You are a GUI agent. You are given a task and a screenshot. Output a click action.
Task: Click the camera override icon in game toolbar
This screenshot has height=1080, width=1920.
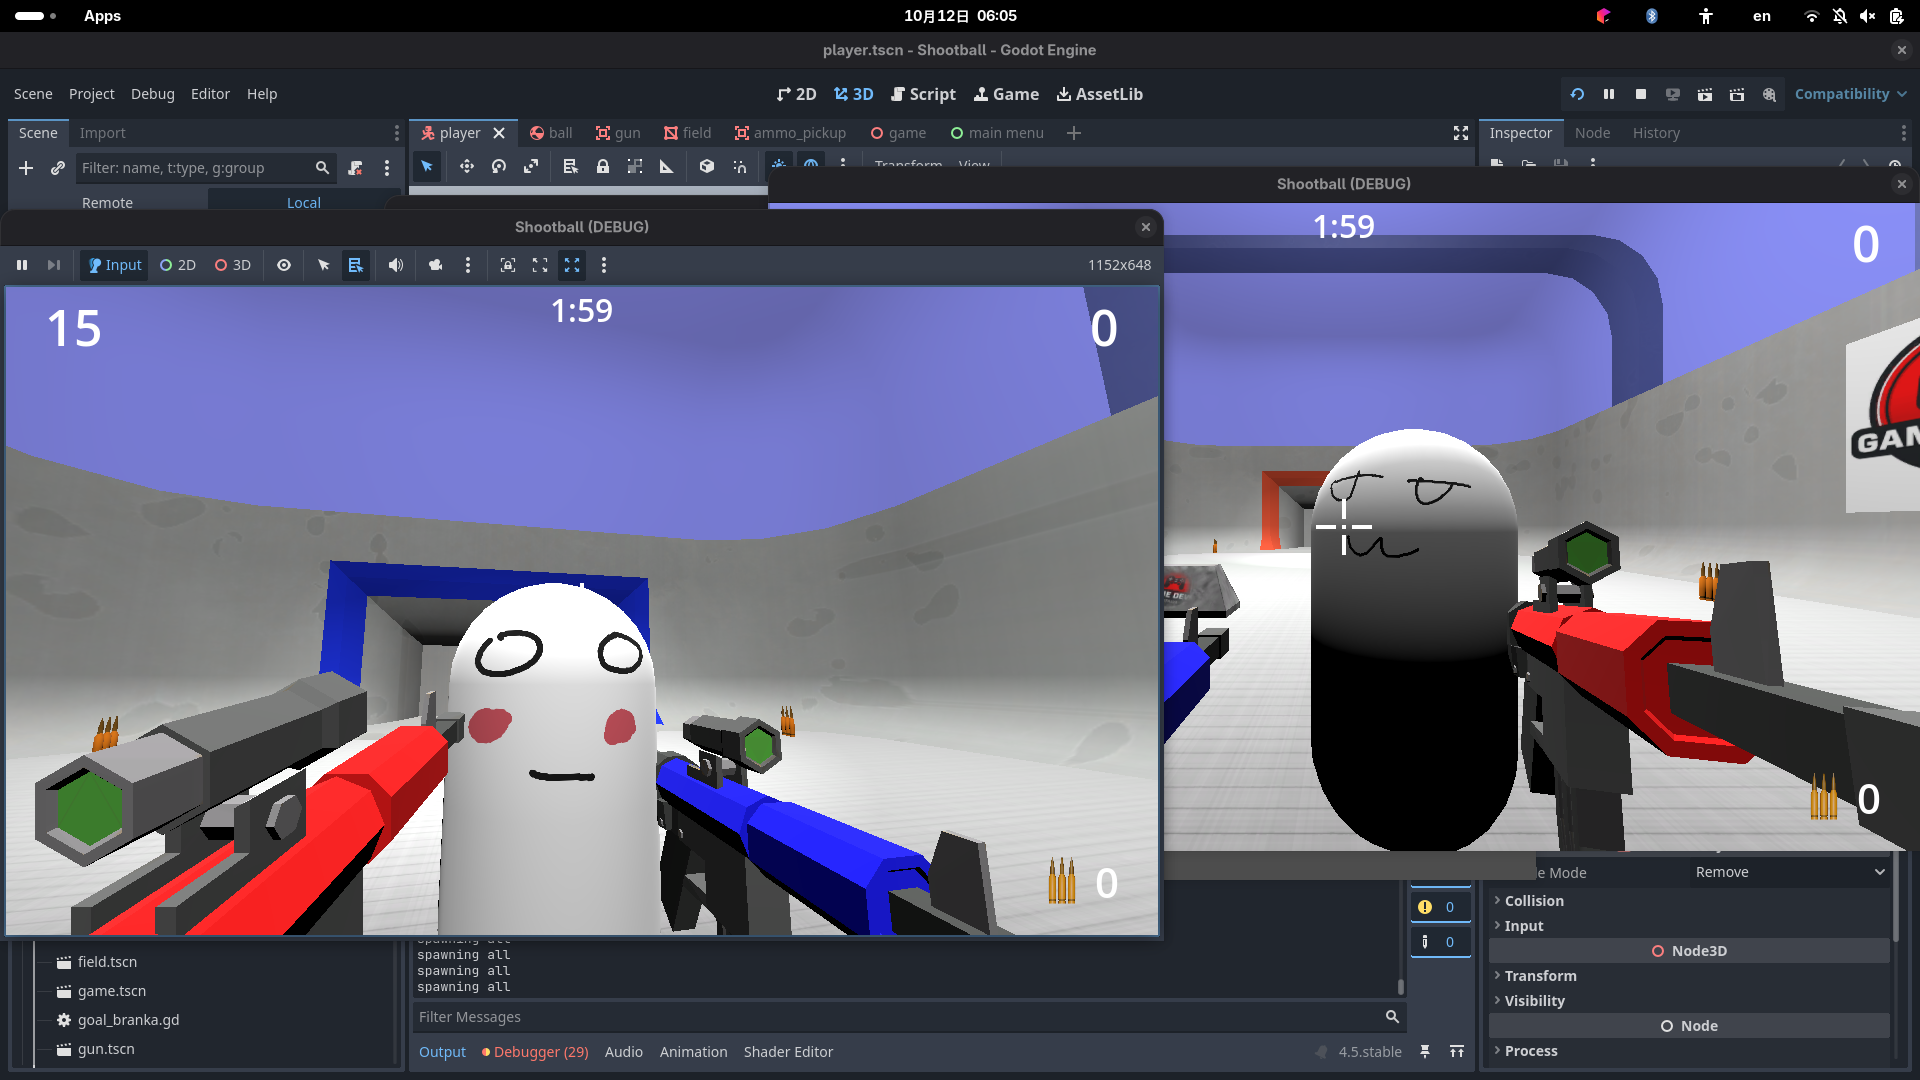[435, 265]
